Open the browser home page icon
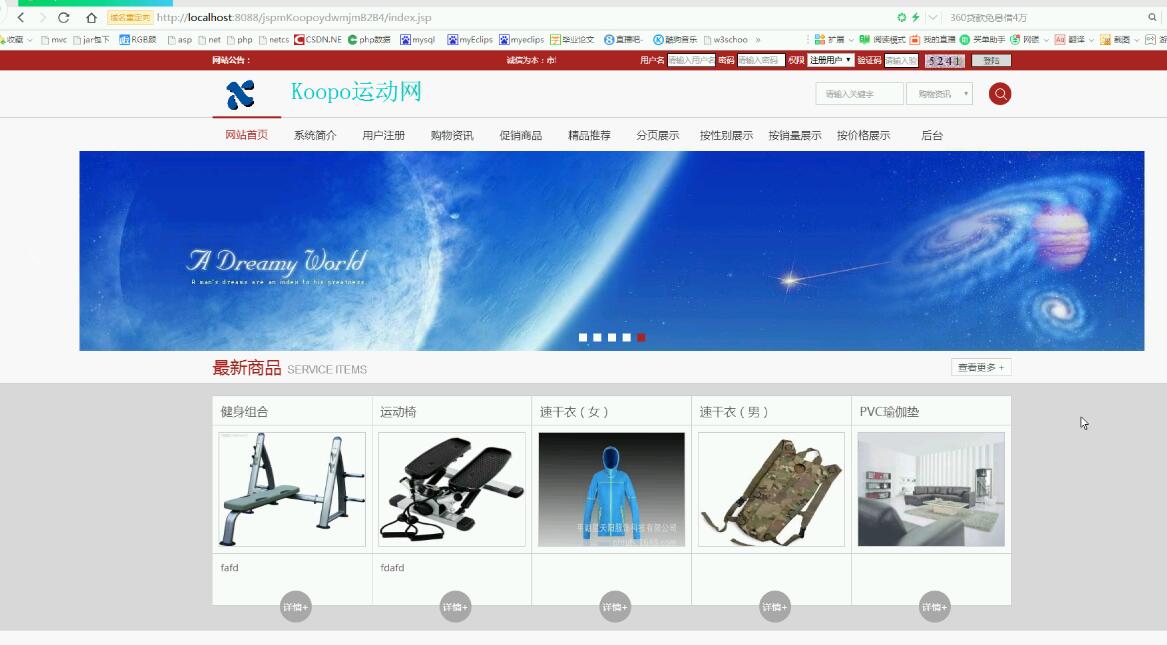The image size is (1167, 645). [x=91, y=17]
